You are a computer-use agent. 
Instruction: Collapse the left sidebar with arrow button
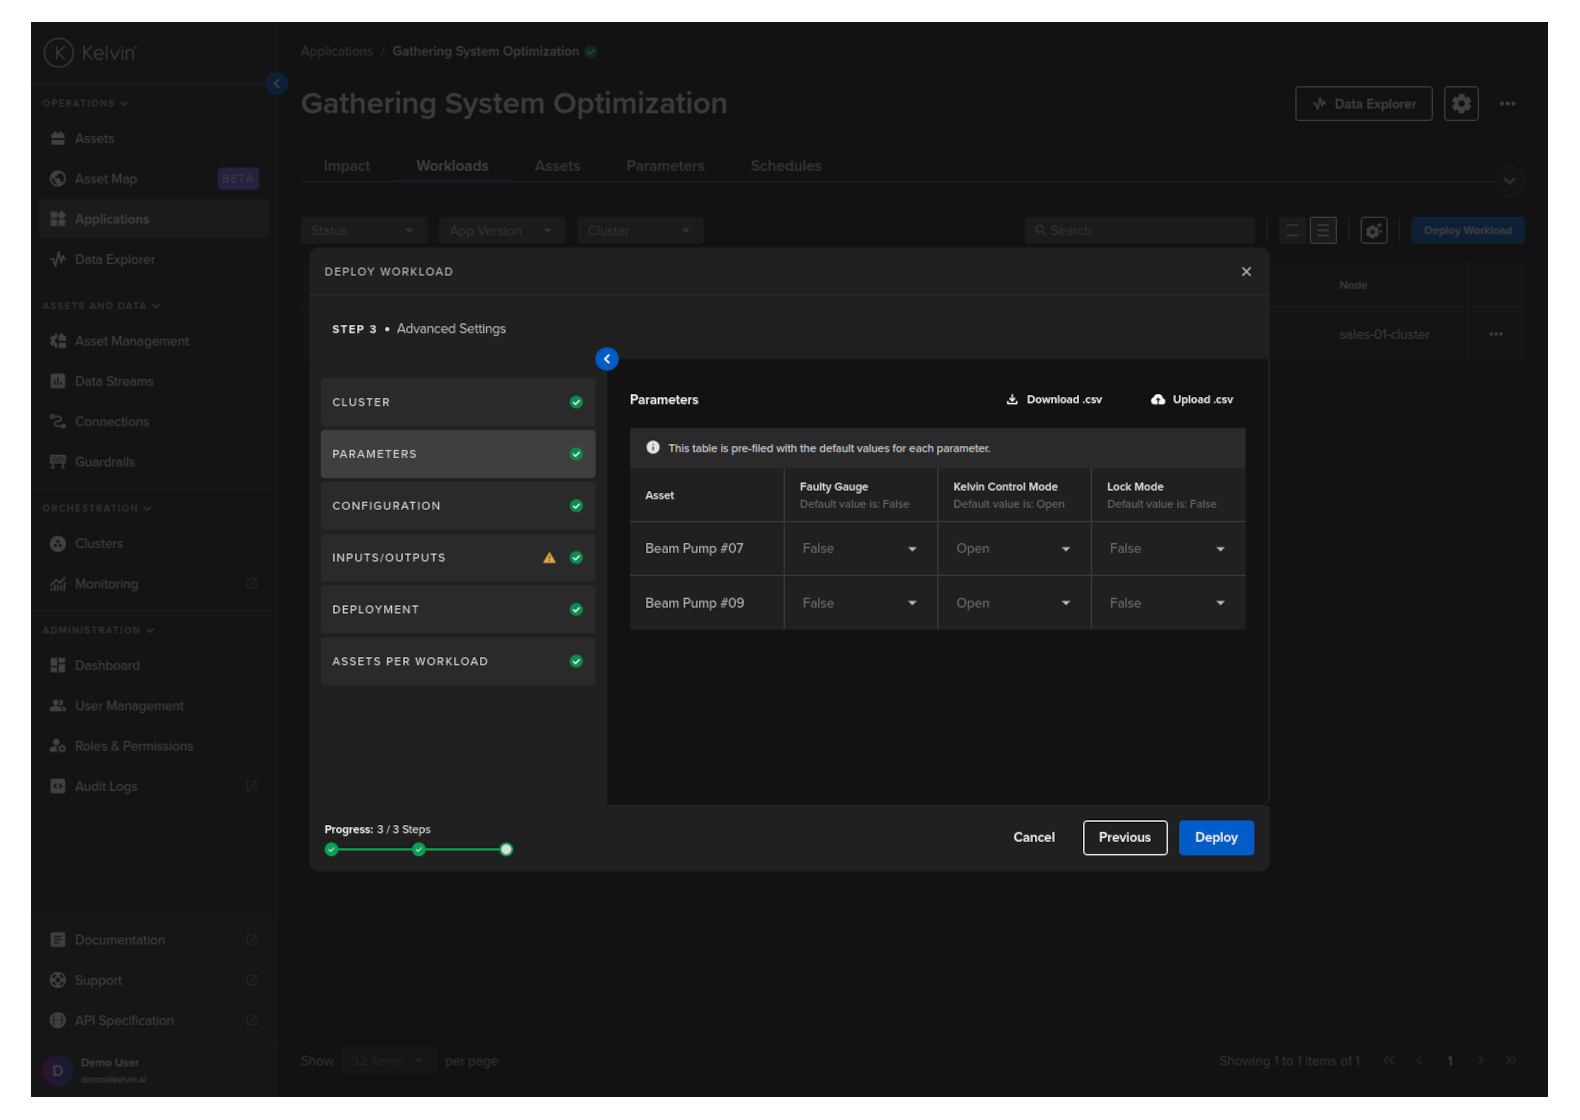[x=277, y=84]
